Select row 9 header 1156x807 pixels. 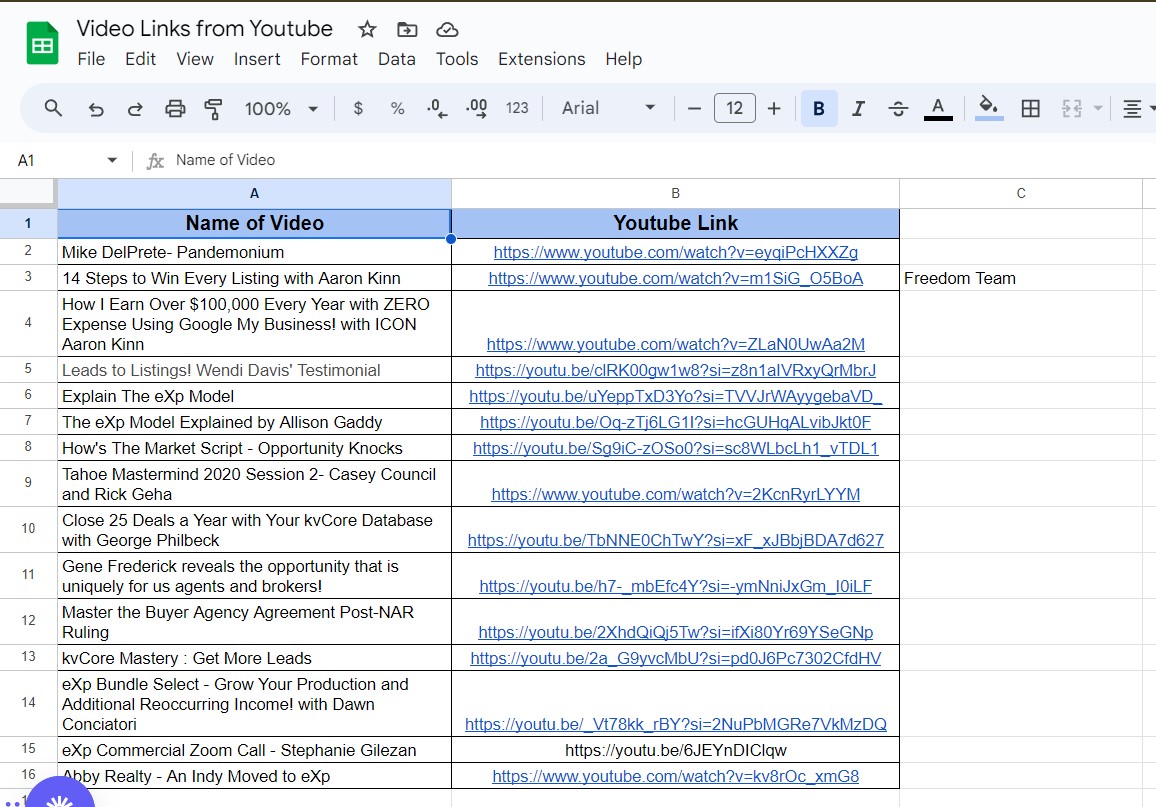click(28, 483)
